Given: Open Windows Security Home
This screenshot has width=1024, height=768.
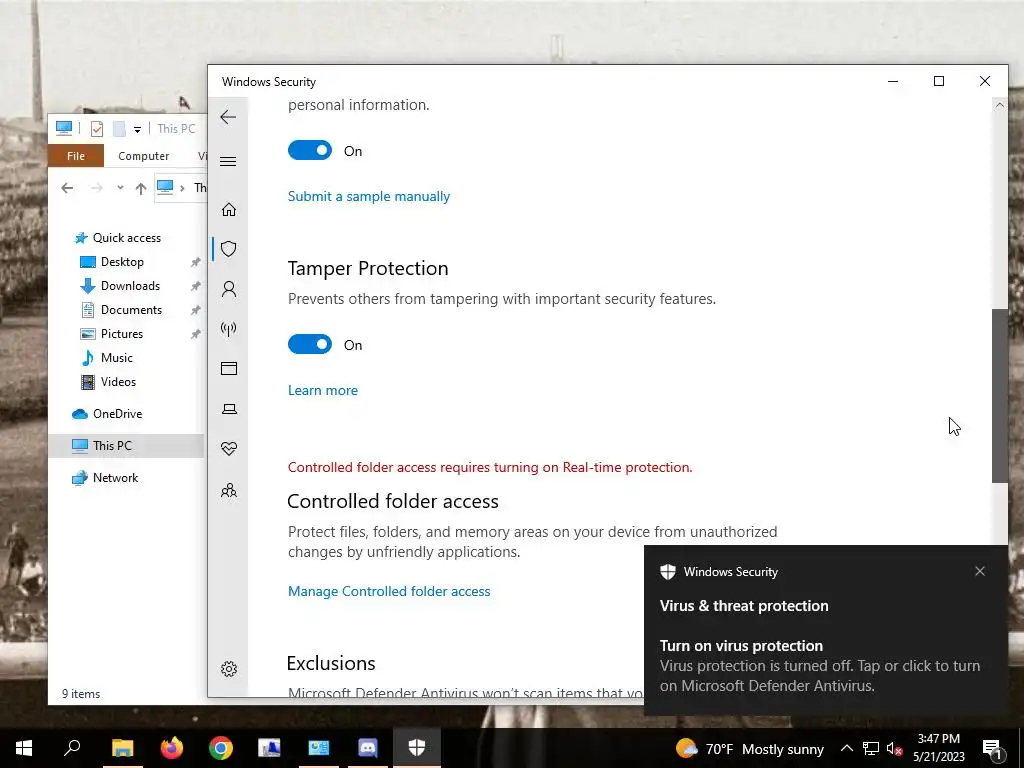Looking at the screenshot, I should coord(229,210).
